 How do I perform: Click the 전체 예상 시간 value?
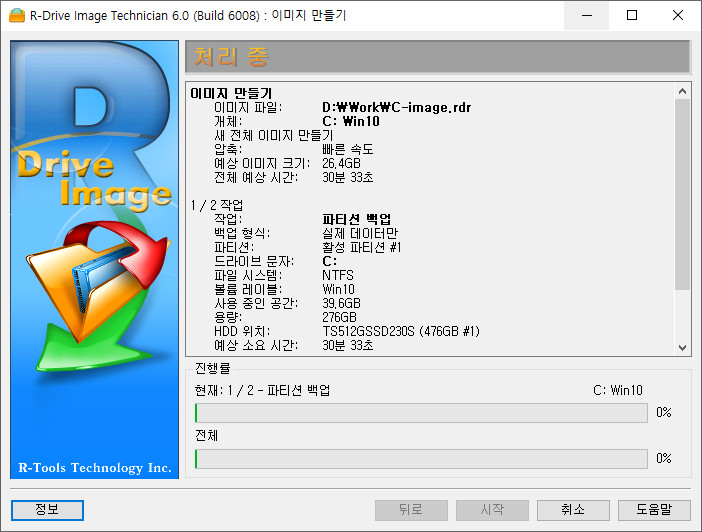(x=347, y=177)
